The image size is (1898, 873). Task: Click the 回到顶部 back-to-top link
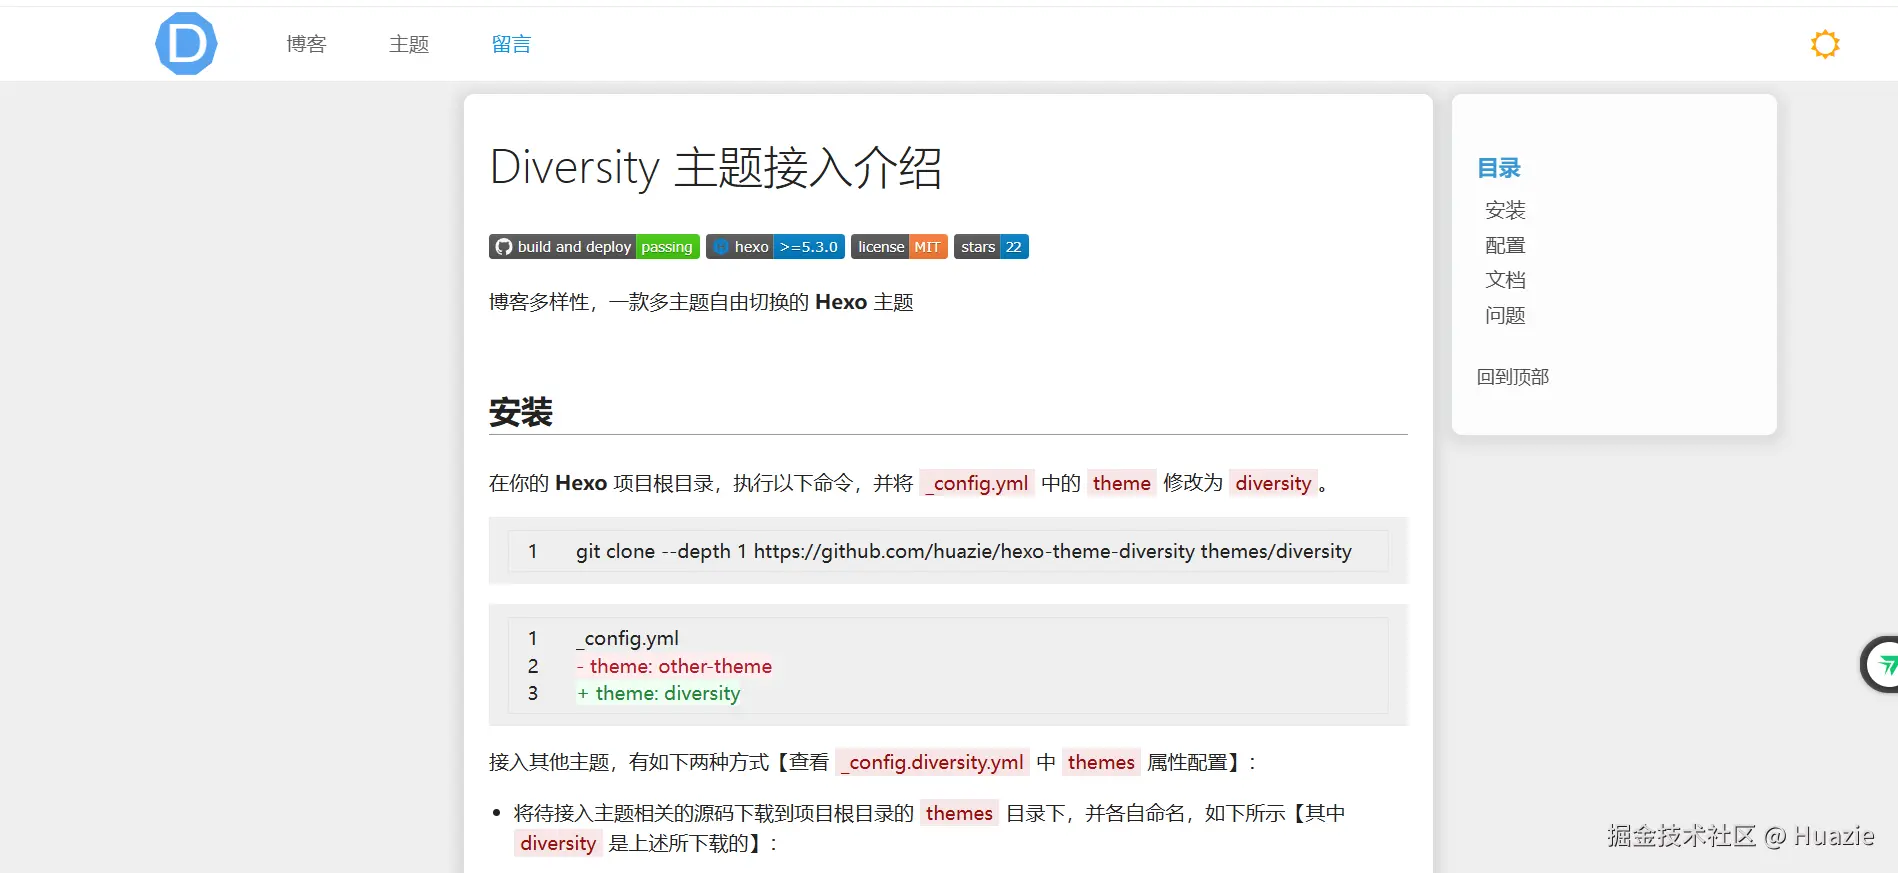click(x=1513, y=377)
